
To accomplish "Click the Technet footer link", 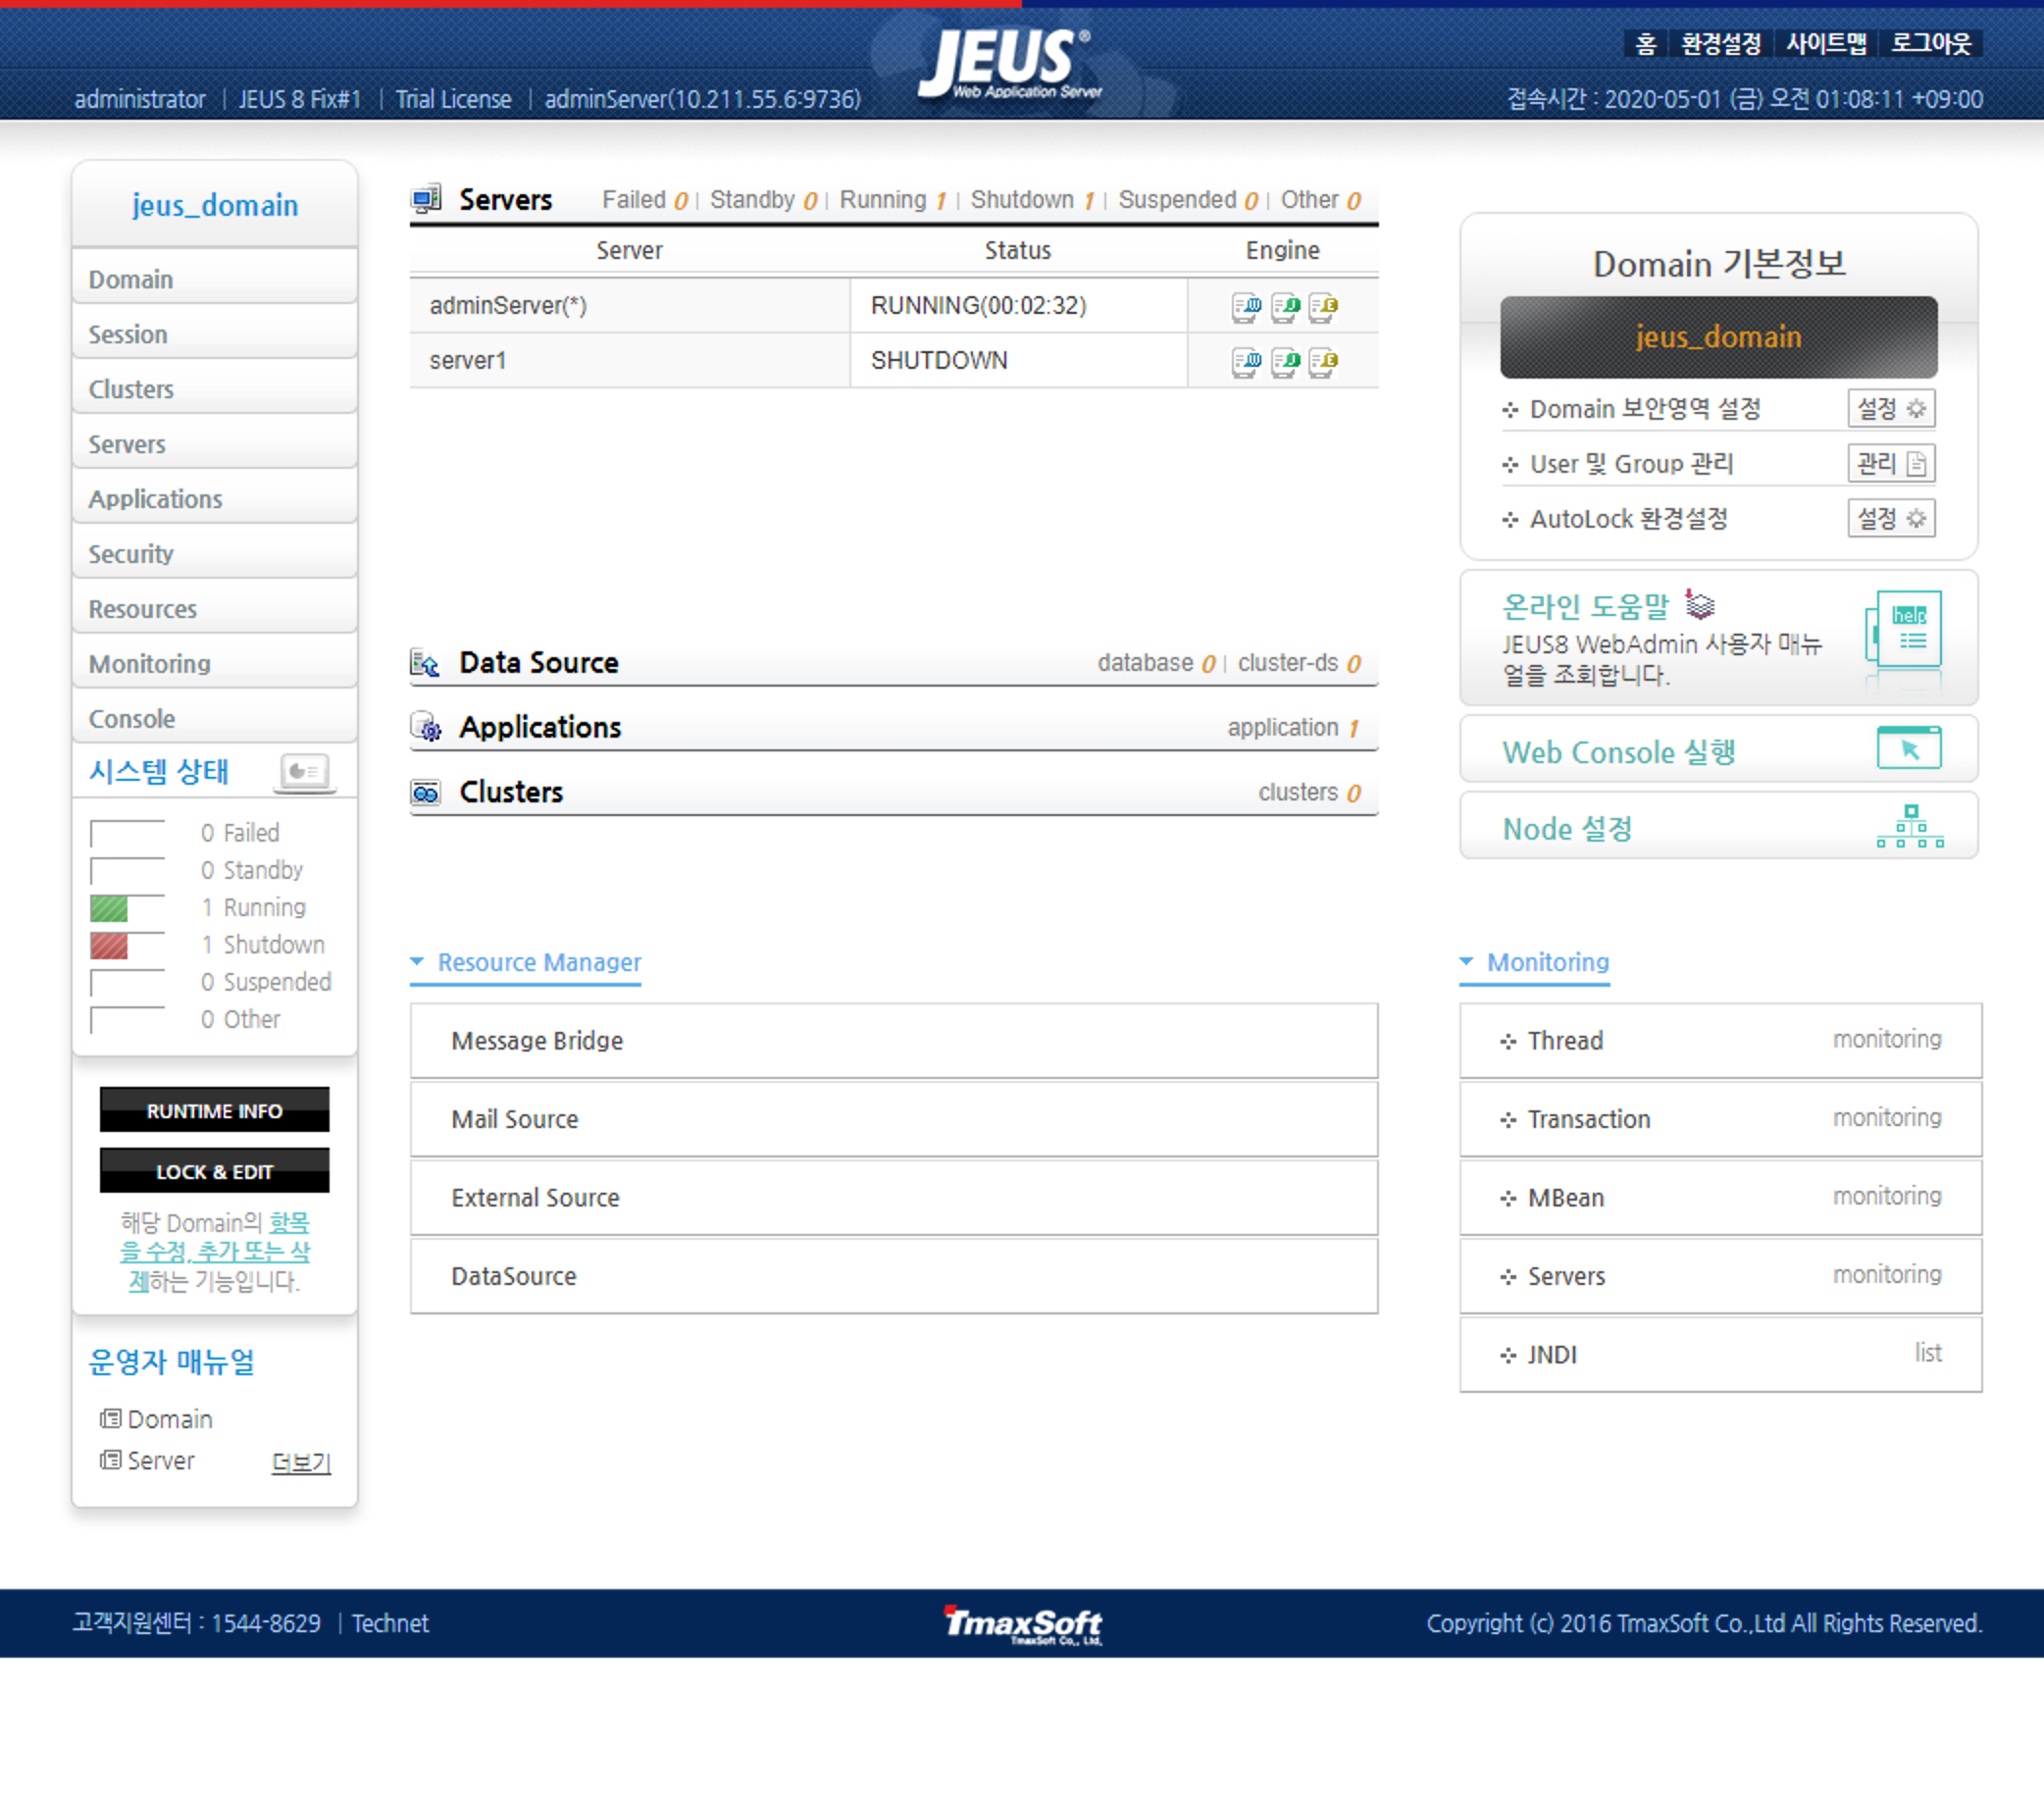I will (389, 1622).
